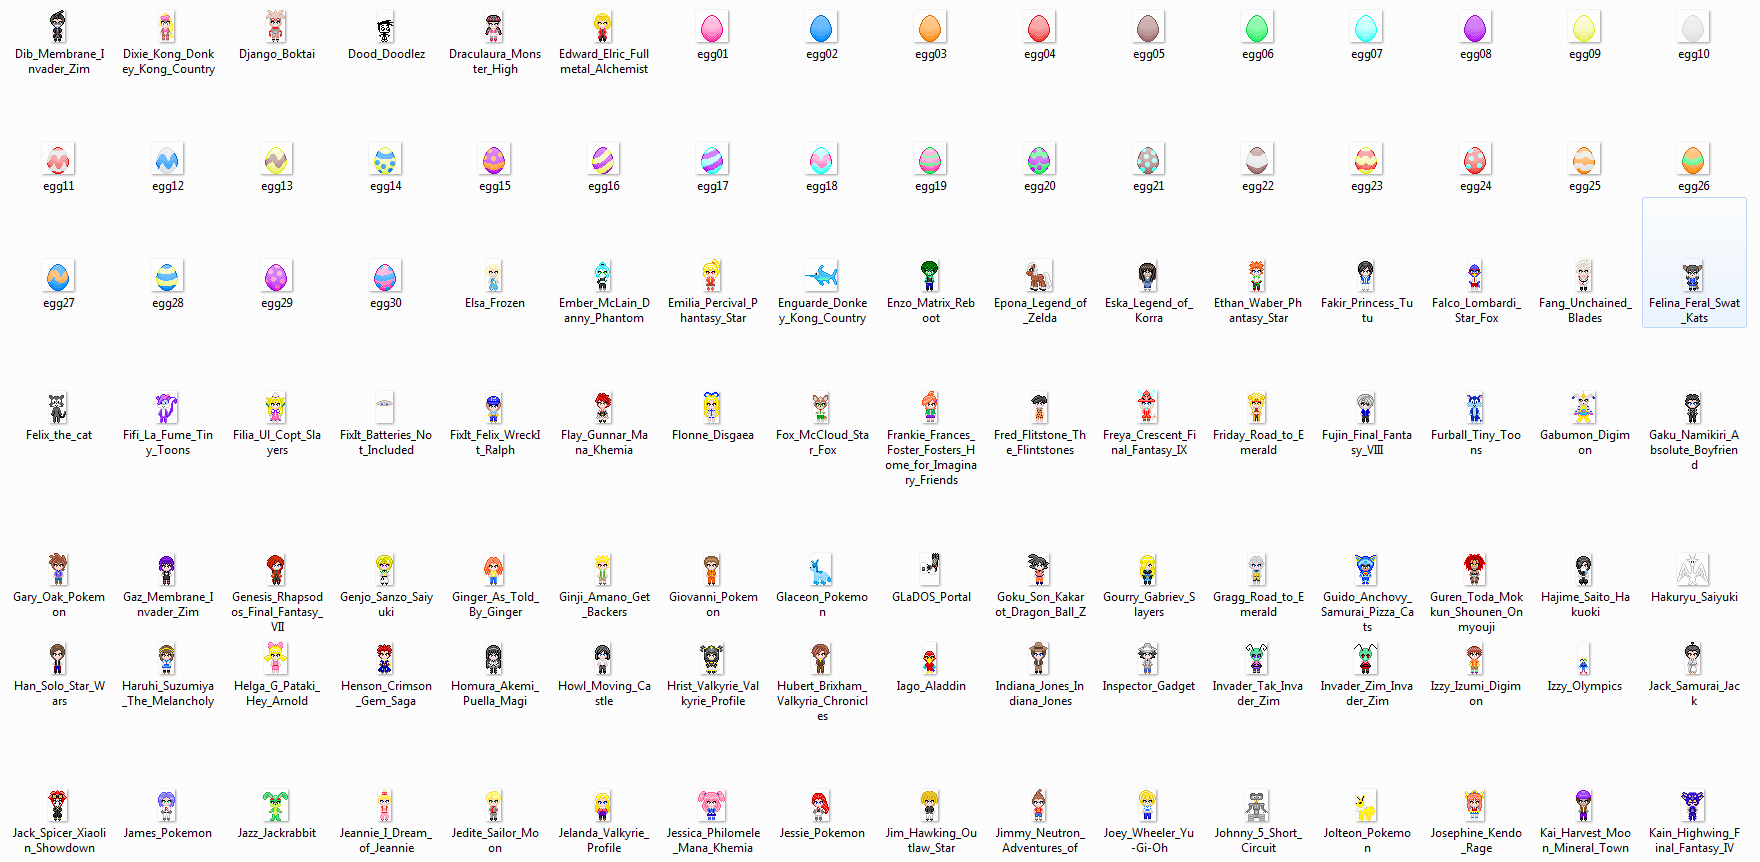The image size is (1760, 862).
Task: Click the white egg10 icon
Action: (1693, 27)
